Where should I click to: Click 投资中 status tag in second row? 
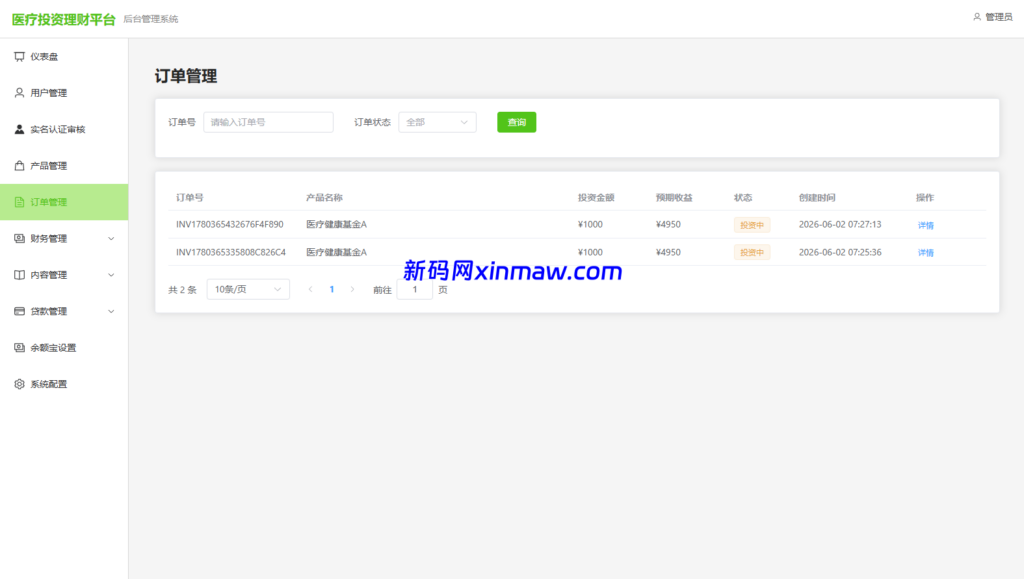pyautogui.click(x=752, y=253)
